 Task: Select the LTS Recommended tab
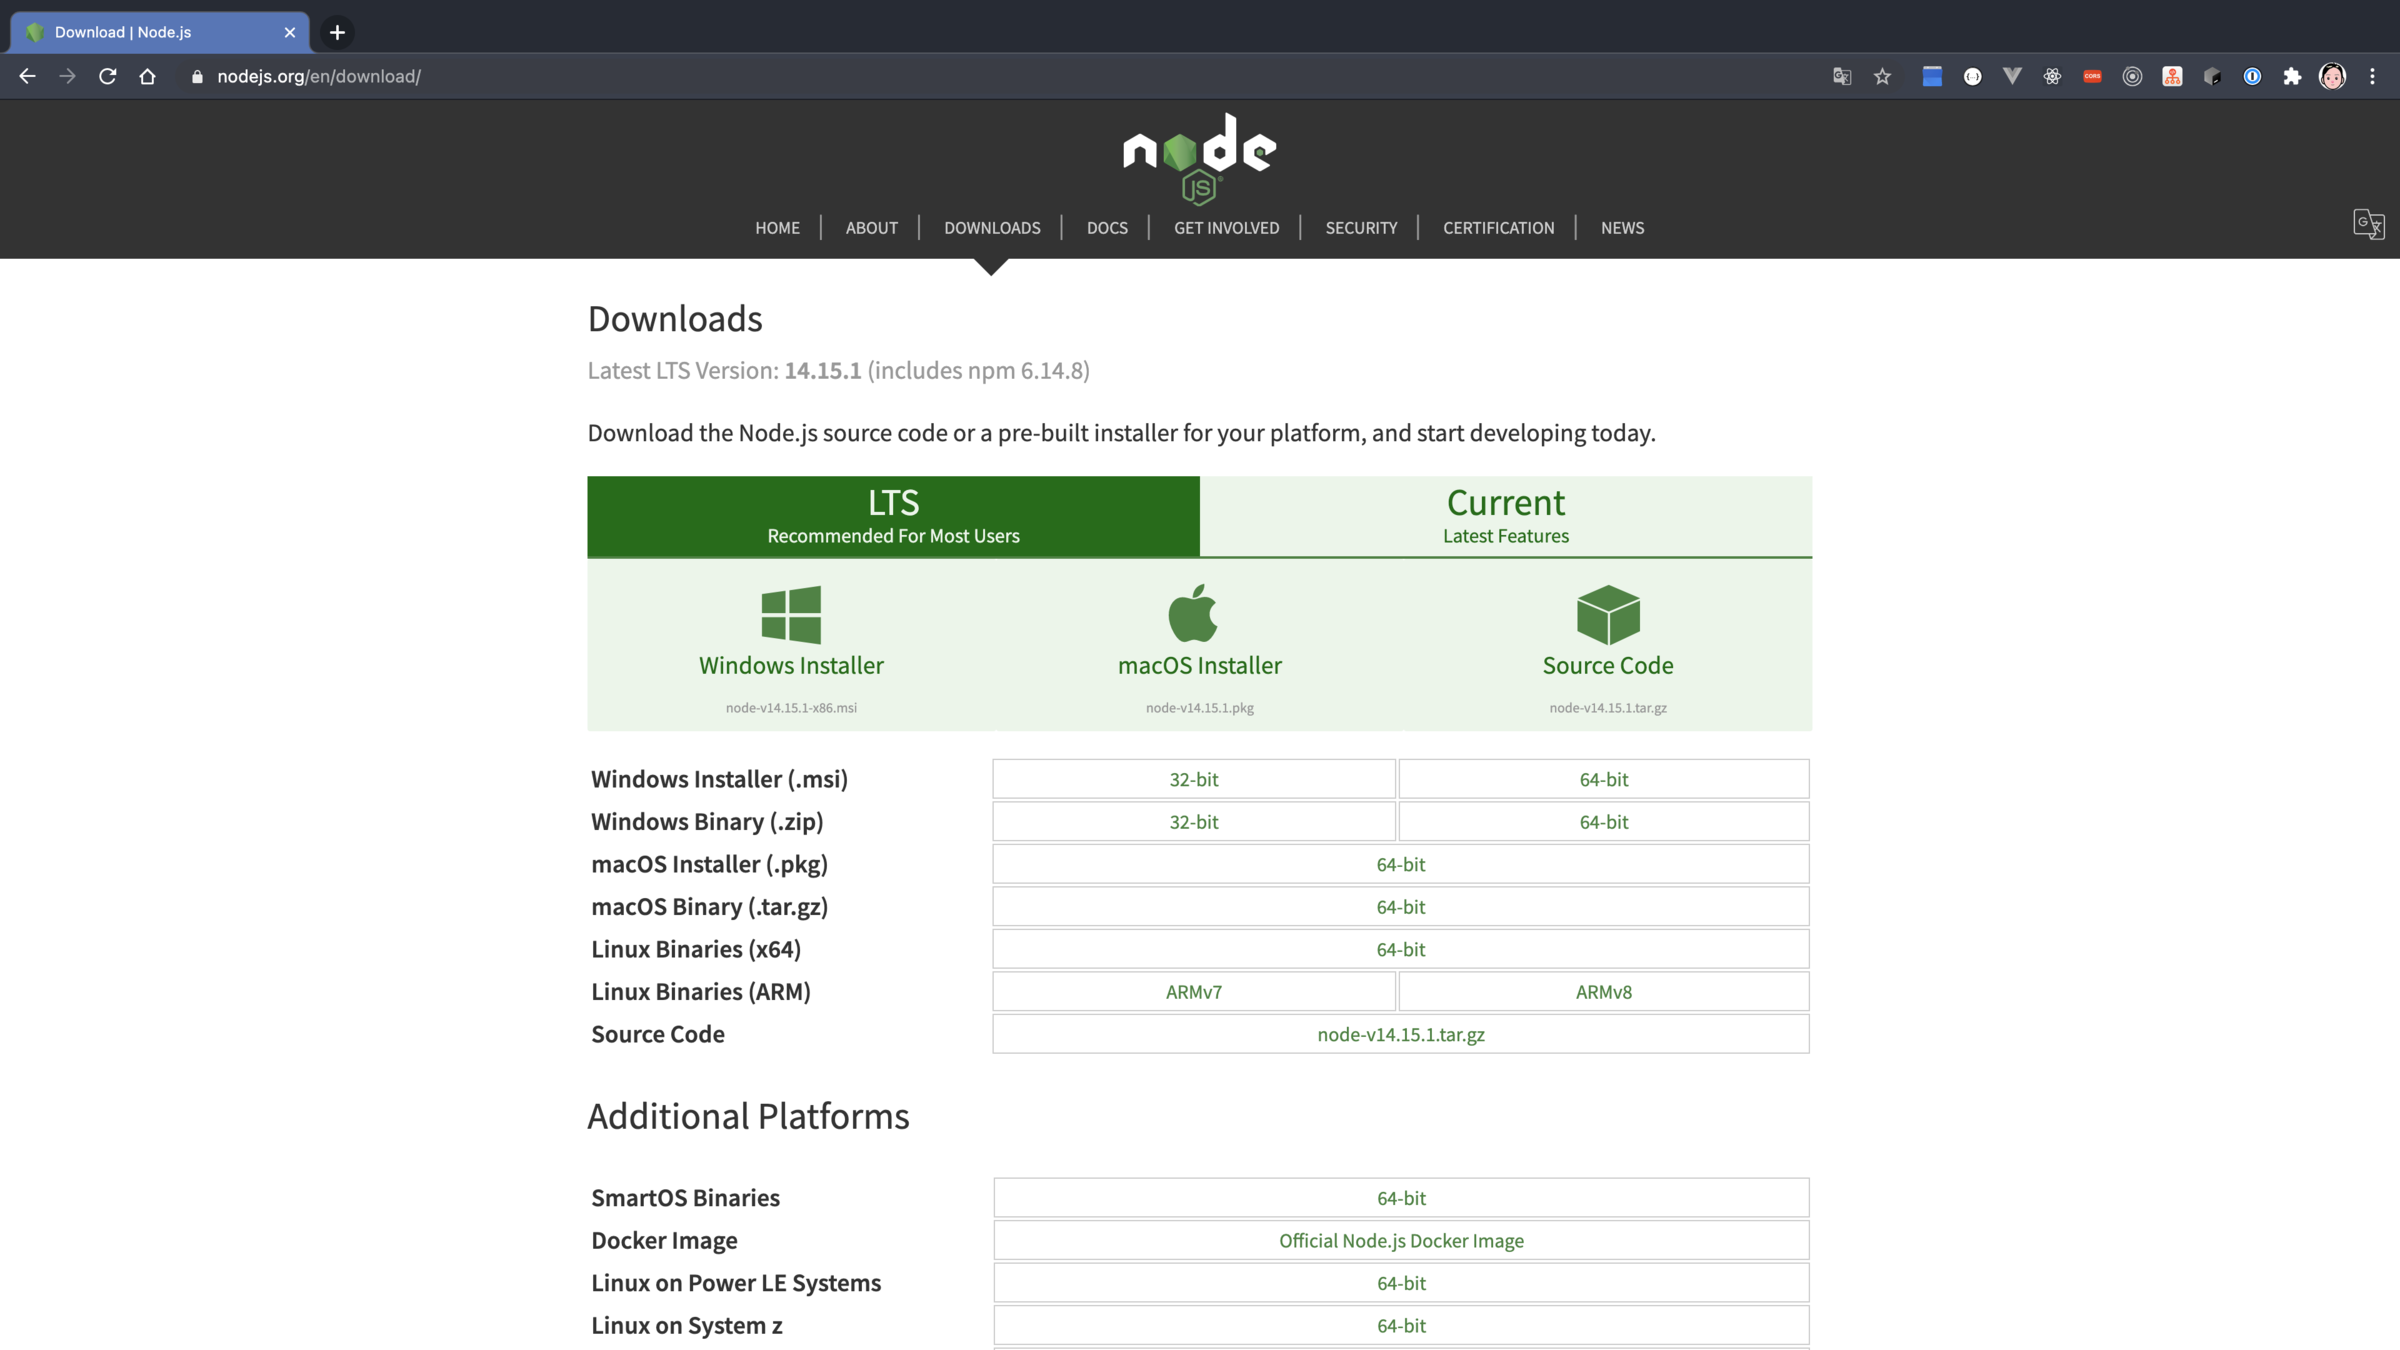893,516
